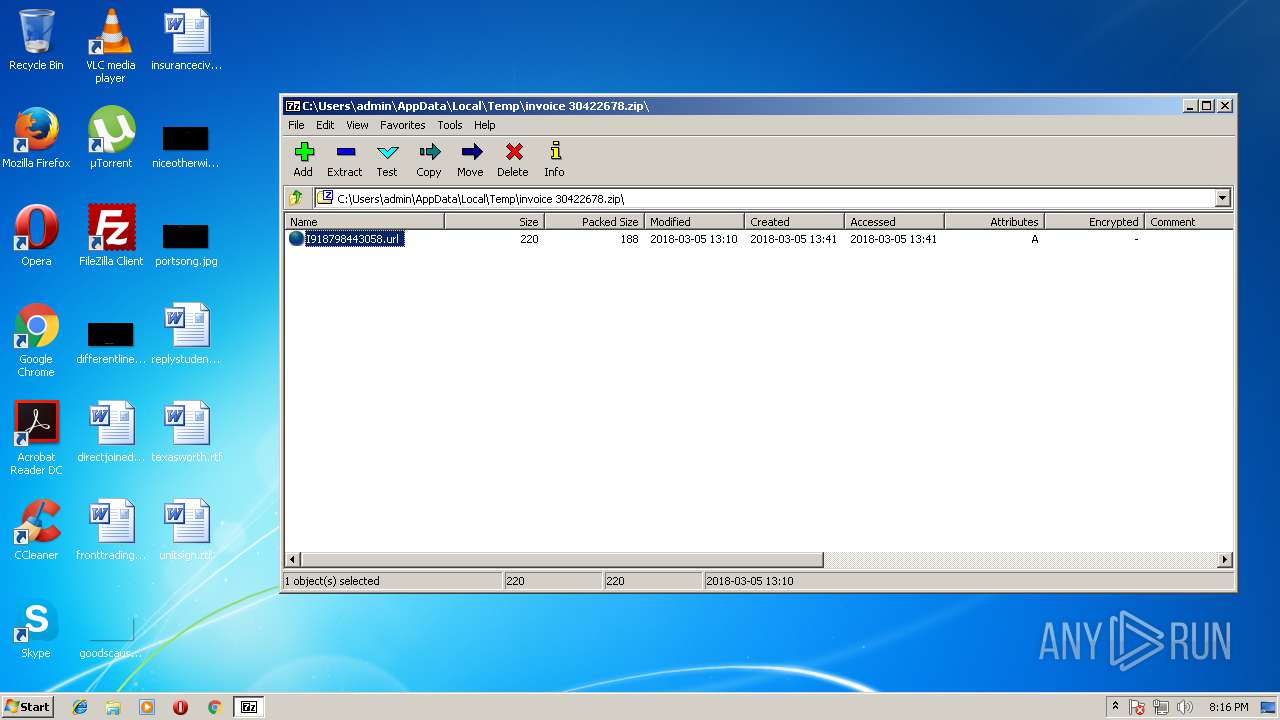Sort by Comment column header
1280x720 pixels.
[1189, 222]
